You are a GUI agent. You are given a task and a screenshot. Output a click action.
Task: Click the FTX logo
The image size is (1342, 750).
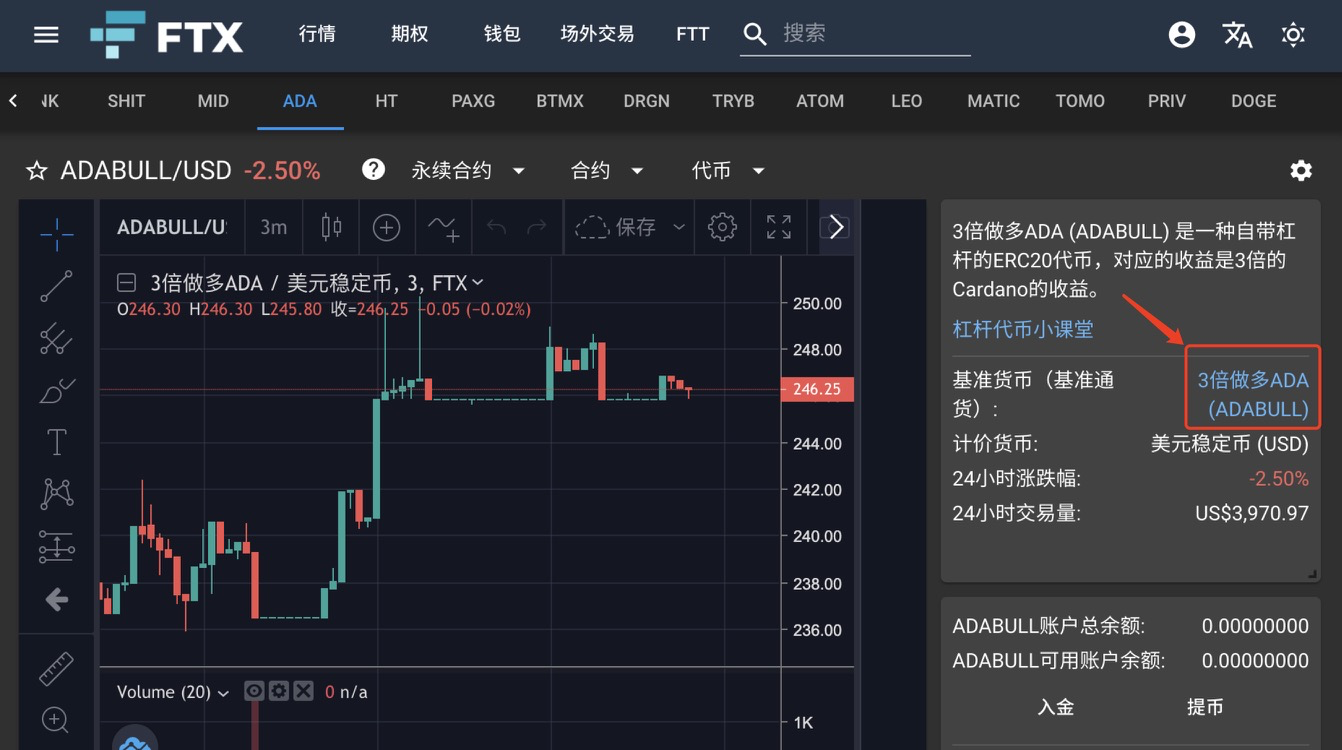[x=166, y=36]
